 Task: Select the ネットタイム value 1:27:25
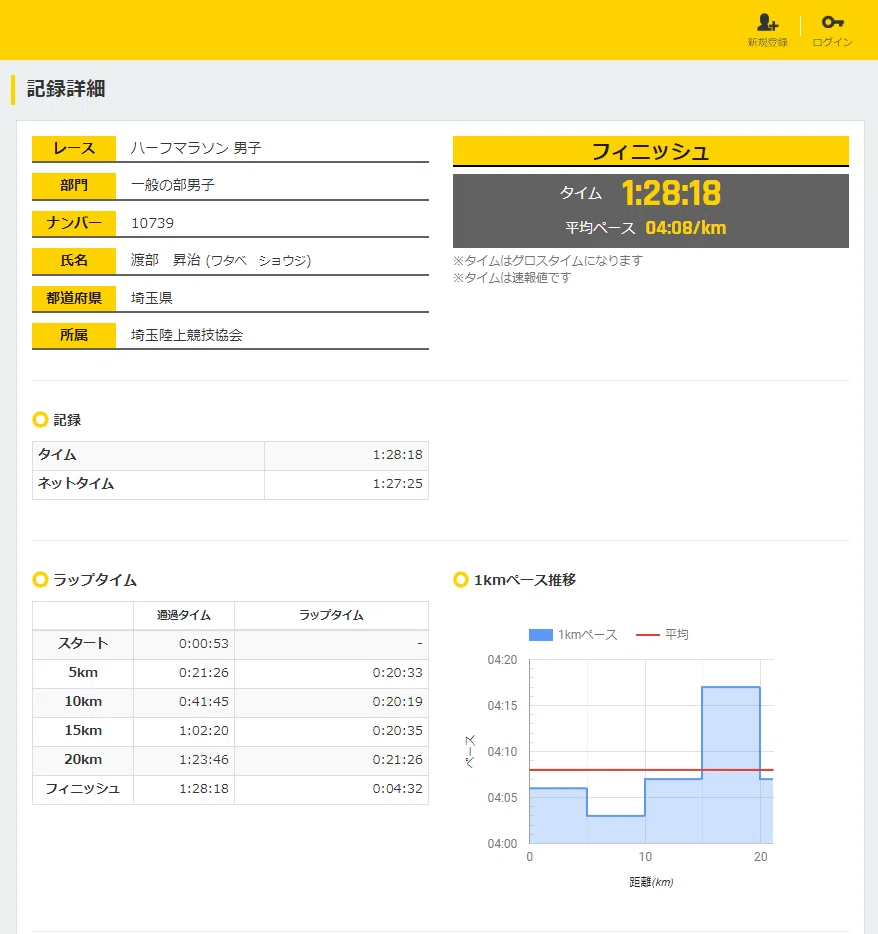point(398,484)
